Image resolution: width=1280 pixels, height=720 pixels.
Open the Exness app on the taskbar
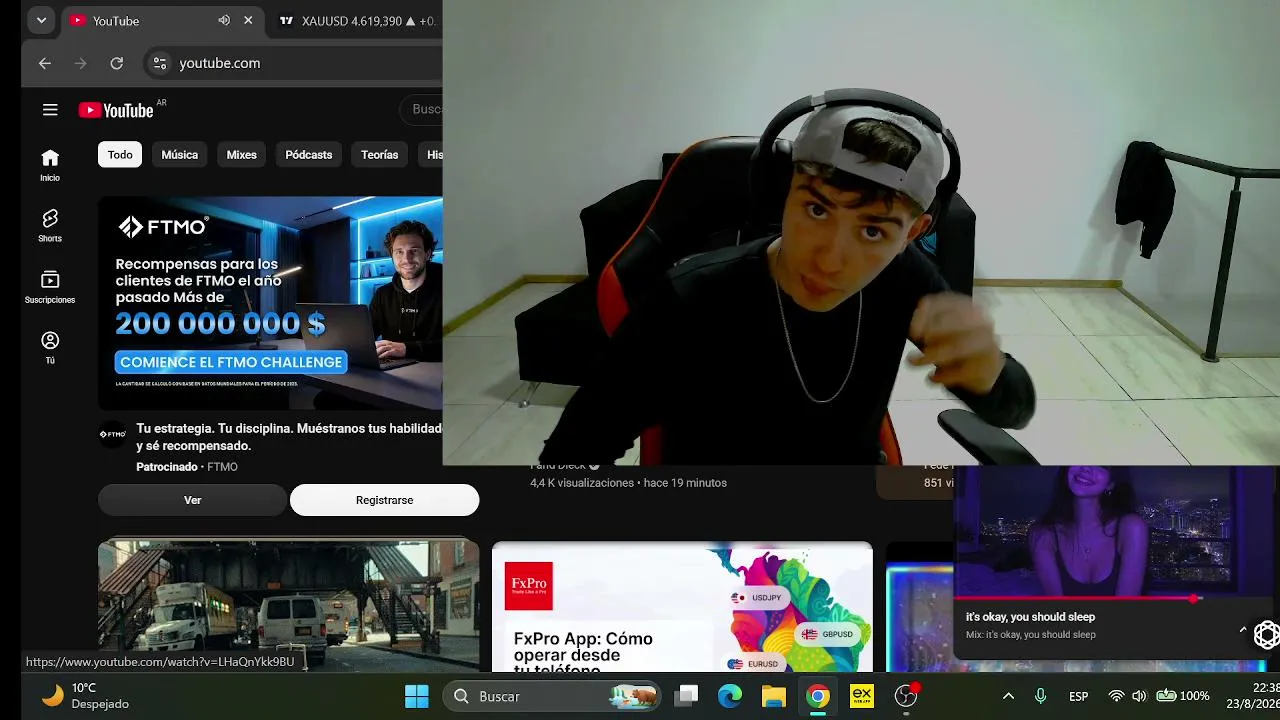click(862, 696)
